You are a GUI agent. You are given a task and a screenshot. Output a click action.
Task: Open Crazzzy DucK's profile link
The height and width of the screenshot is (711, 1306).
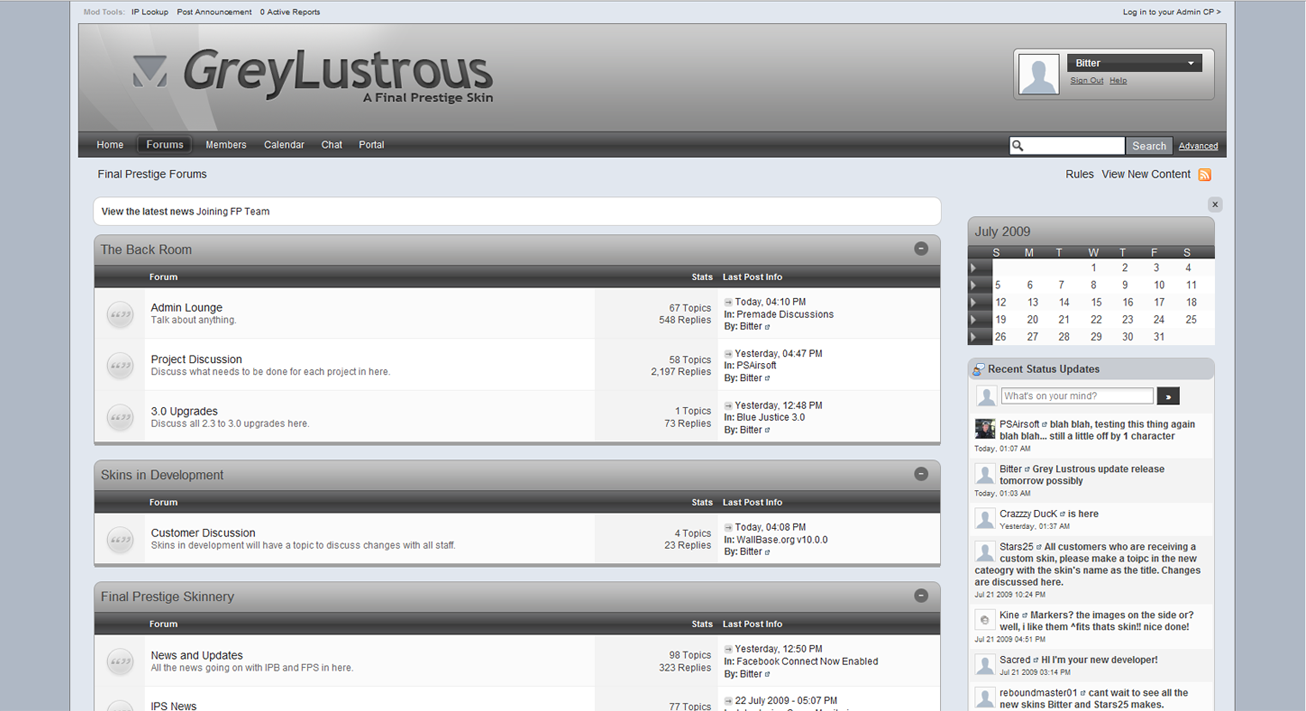click(x=1028, y=514)
